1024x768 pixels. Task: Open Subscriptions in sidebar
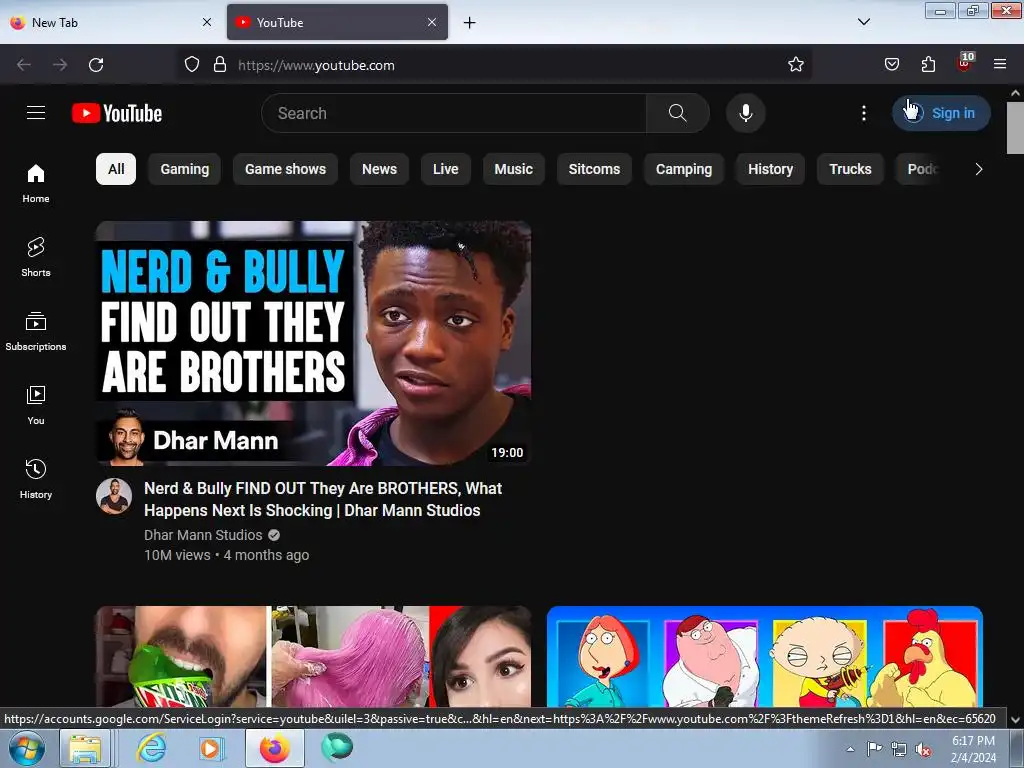click(36, 331)
